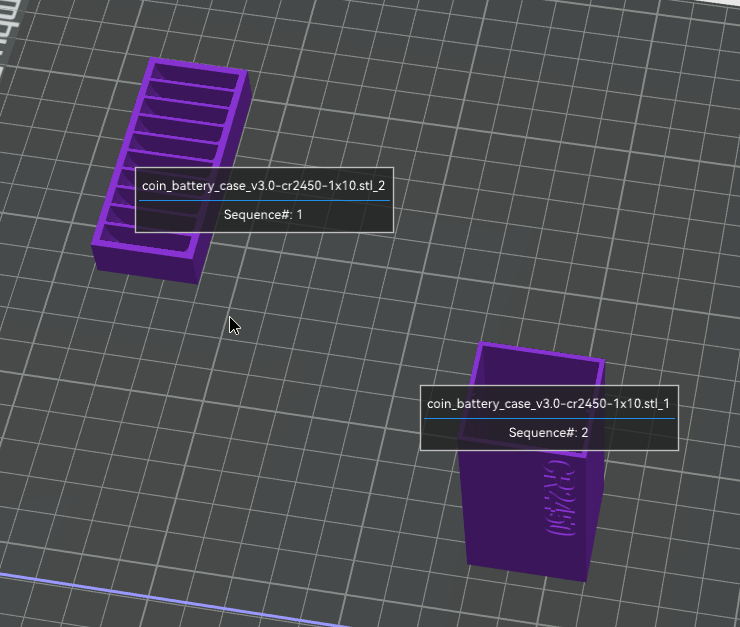Click the 'Sequence#: 2' text

point(548,433)
